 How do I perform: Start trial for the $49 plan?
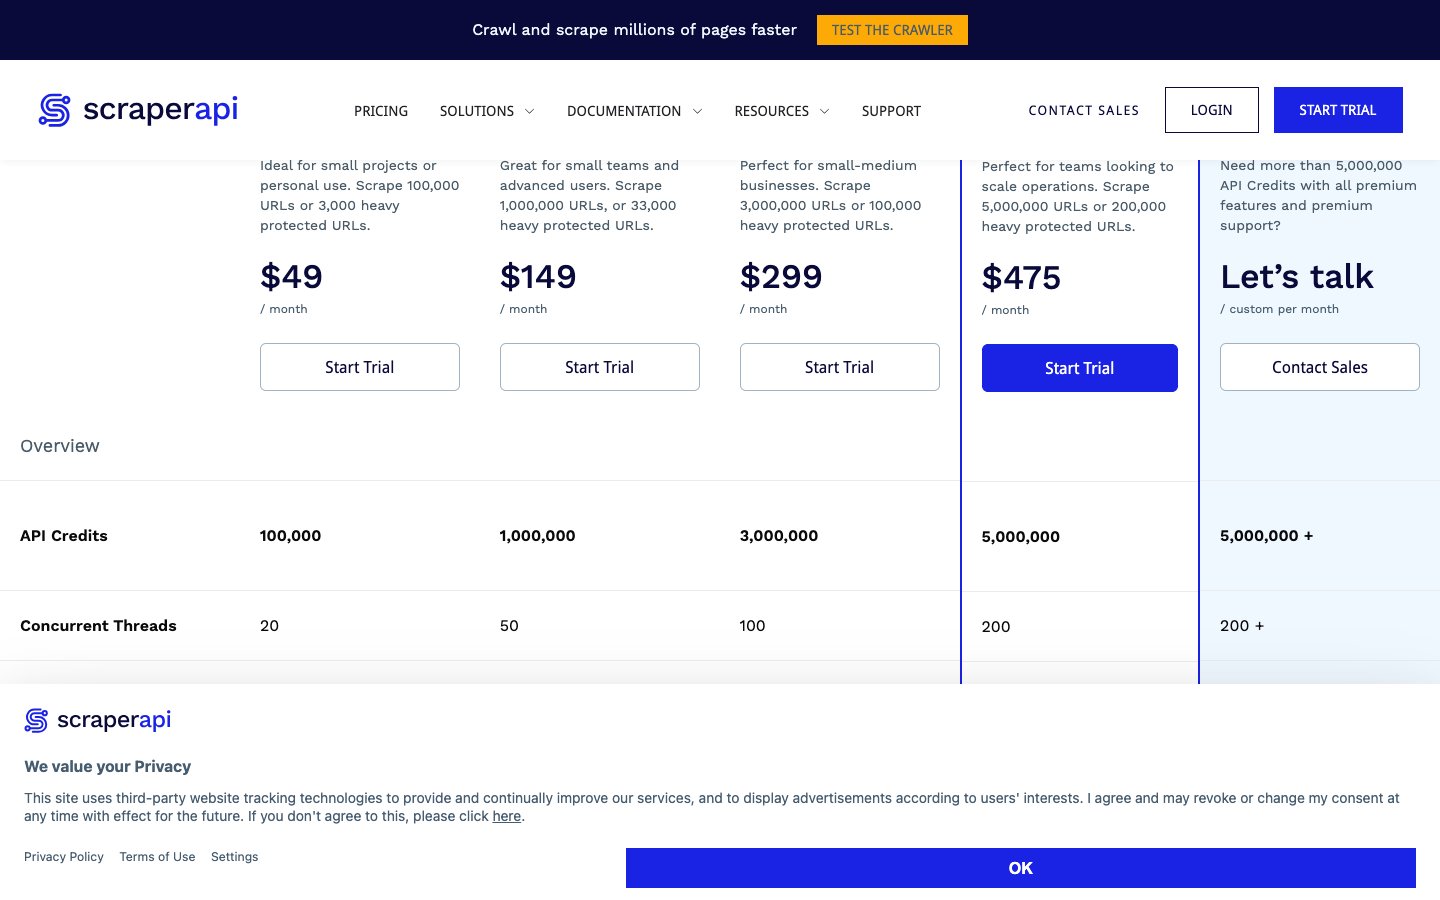click(x=360, y=367)
